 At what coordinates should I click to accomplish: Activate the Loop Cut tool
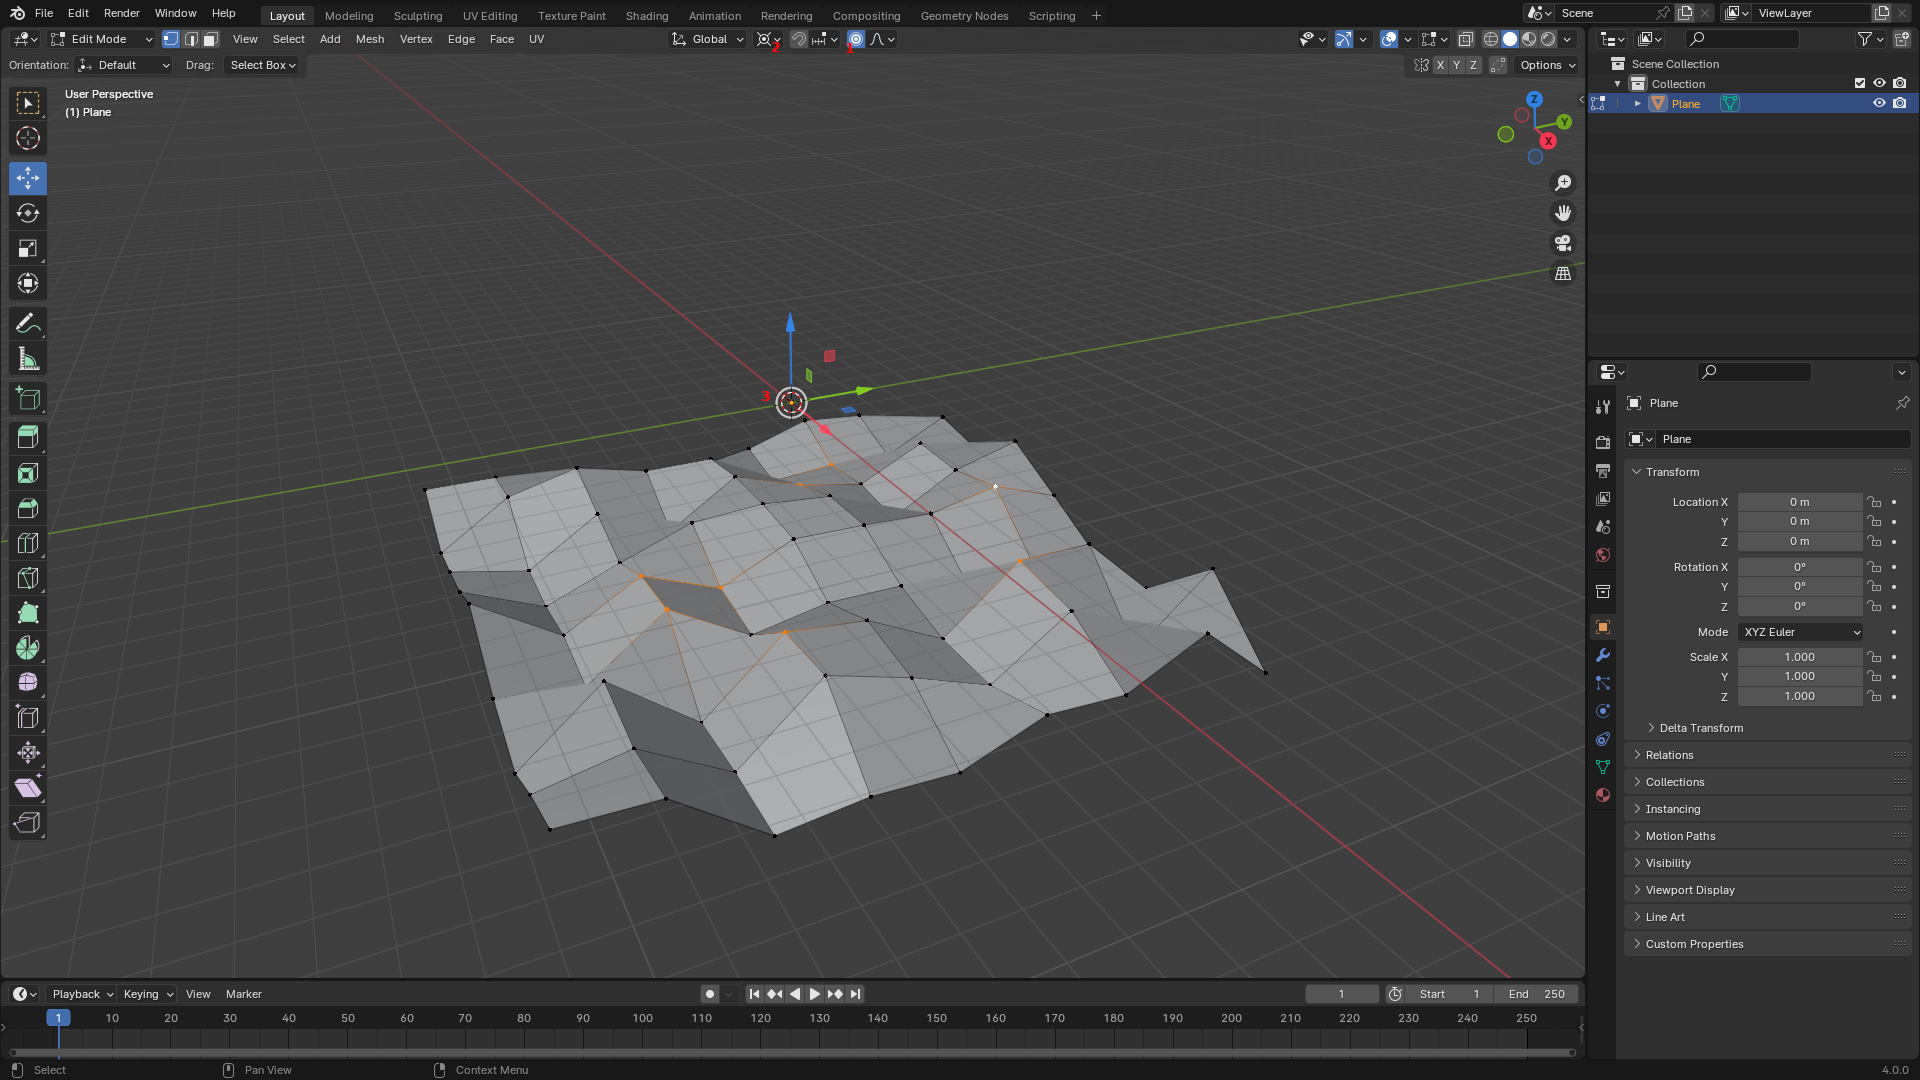(x=28, y=543)
